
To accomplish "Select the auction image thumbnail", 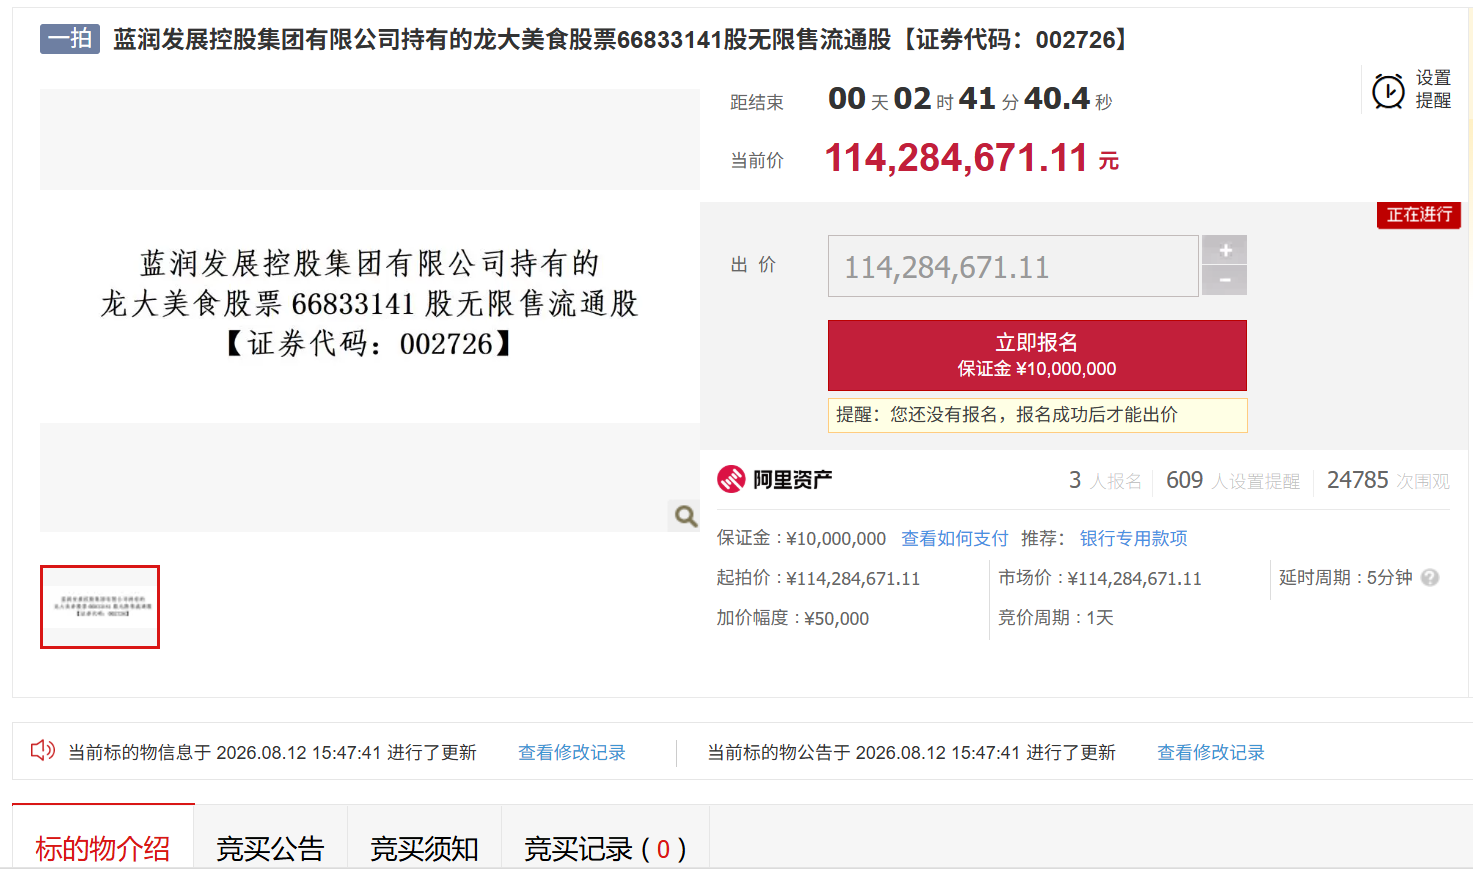I will pos(100,607).
